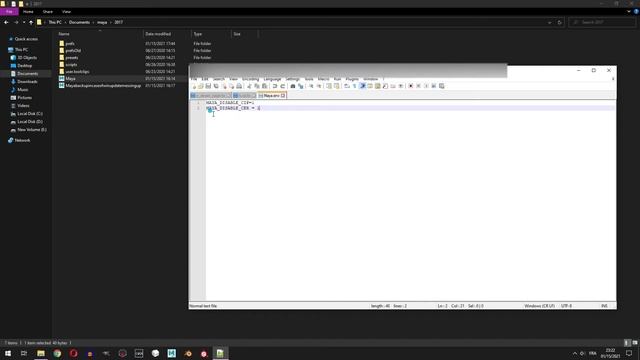Open the Share ribbon tab in Explorer
The image size is (640, 360).
coord(48,12)
